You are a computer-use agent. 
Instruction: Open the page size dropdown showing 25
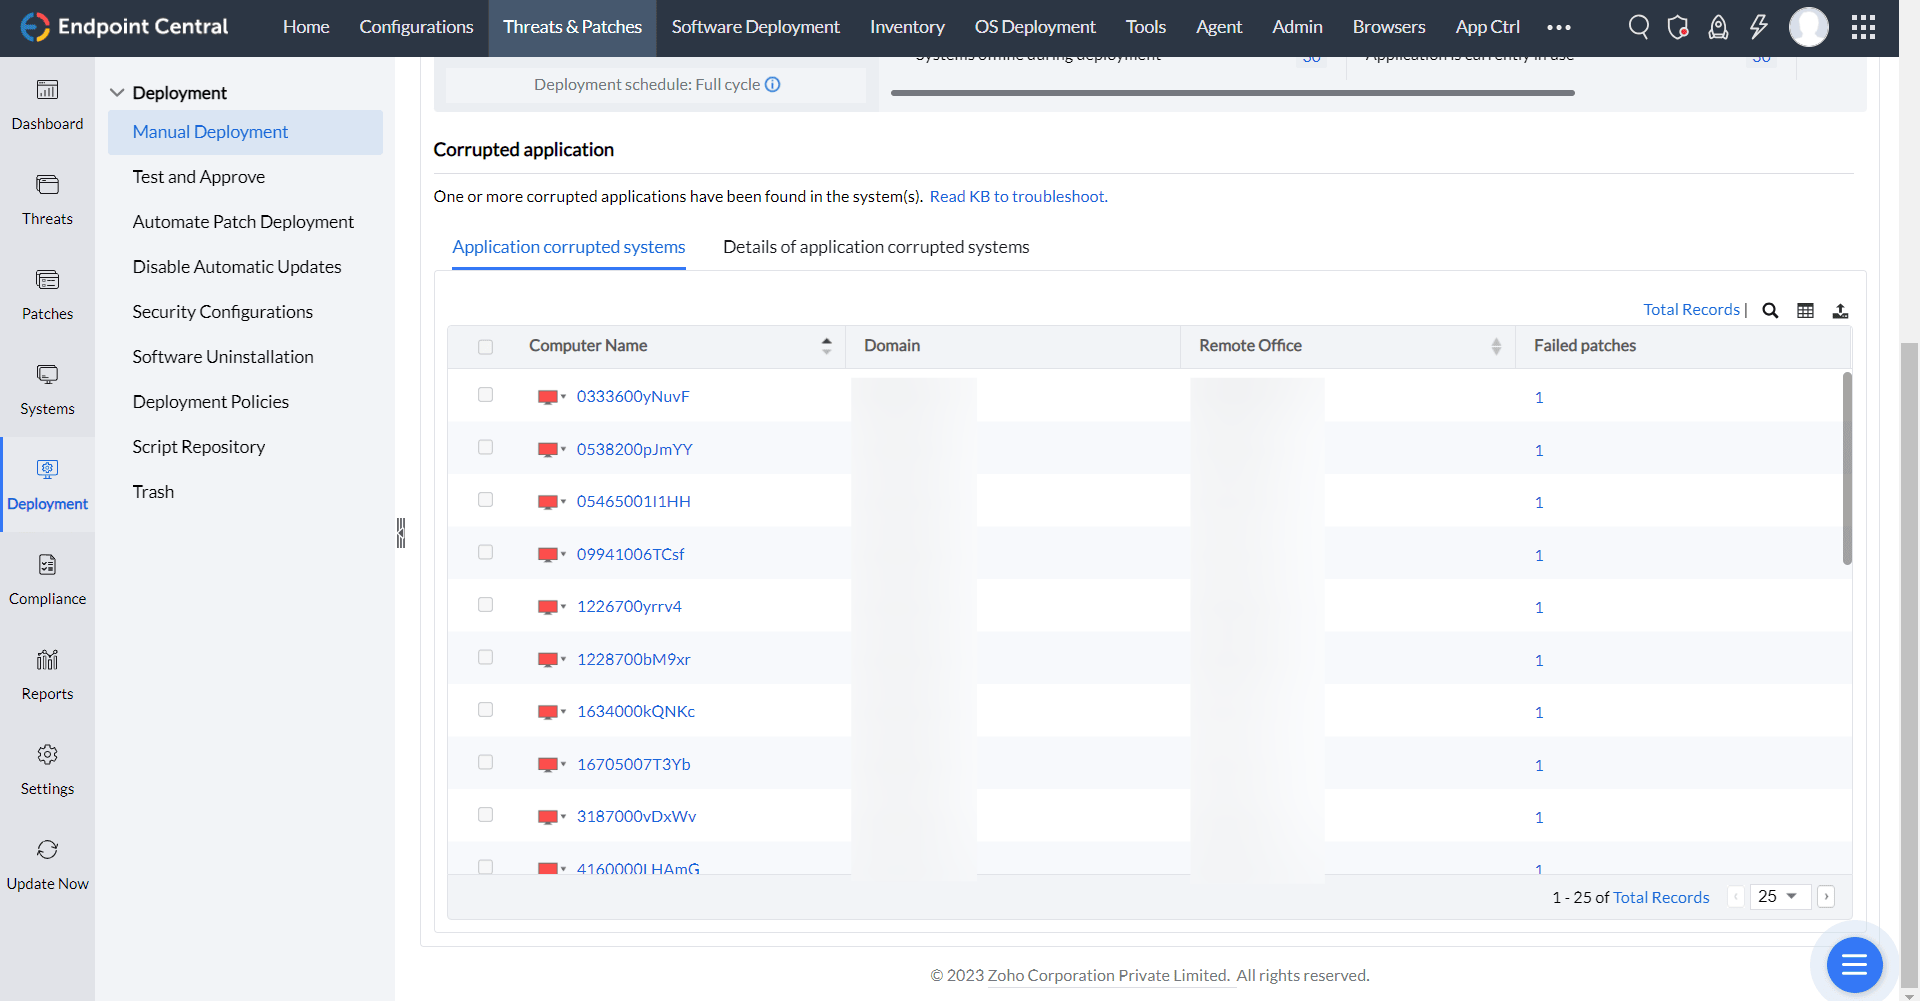[1779, 896]
